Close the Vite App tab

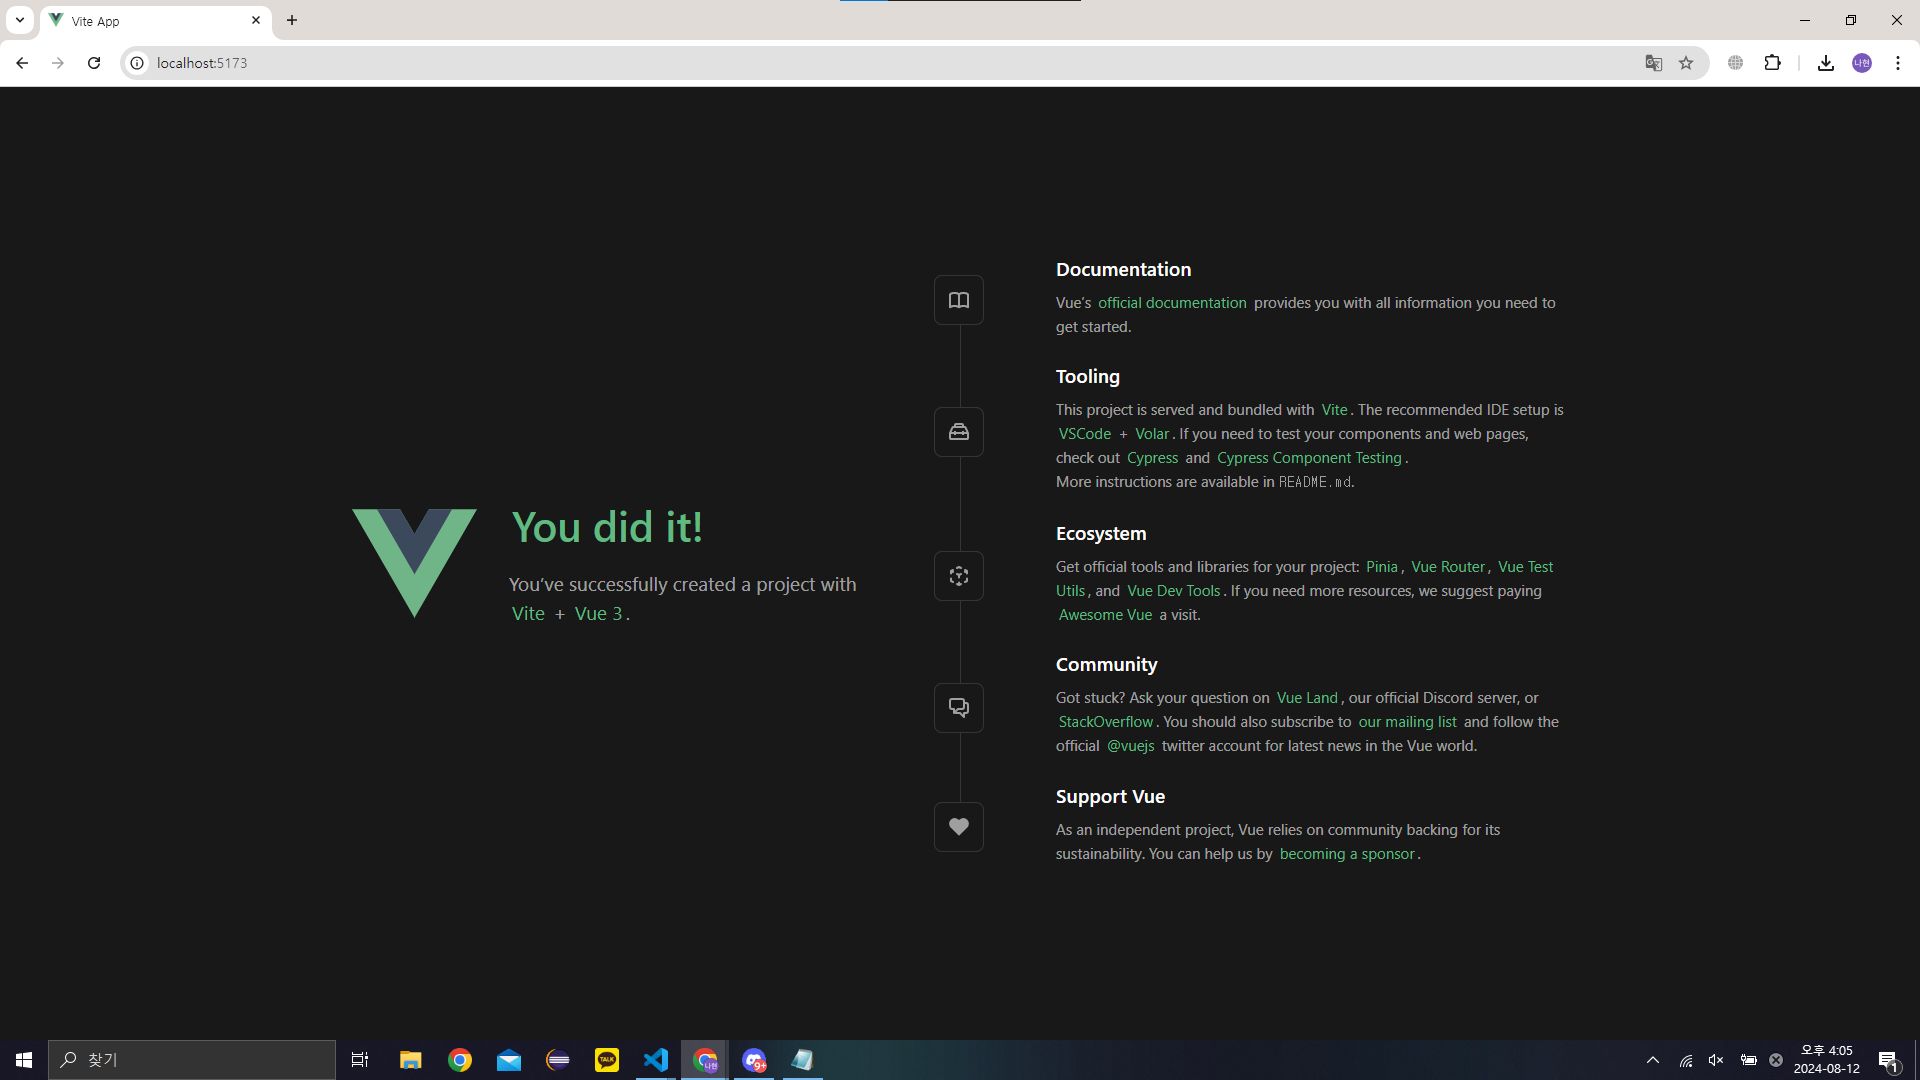coord(256,20)
